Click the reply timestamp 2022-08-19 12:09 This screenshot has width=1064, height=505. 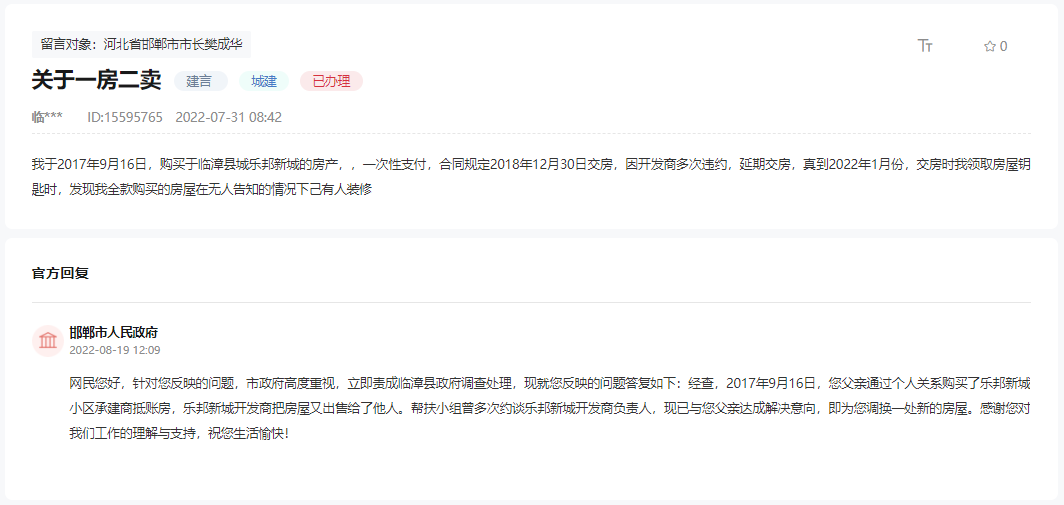(115, 350)
